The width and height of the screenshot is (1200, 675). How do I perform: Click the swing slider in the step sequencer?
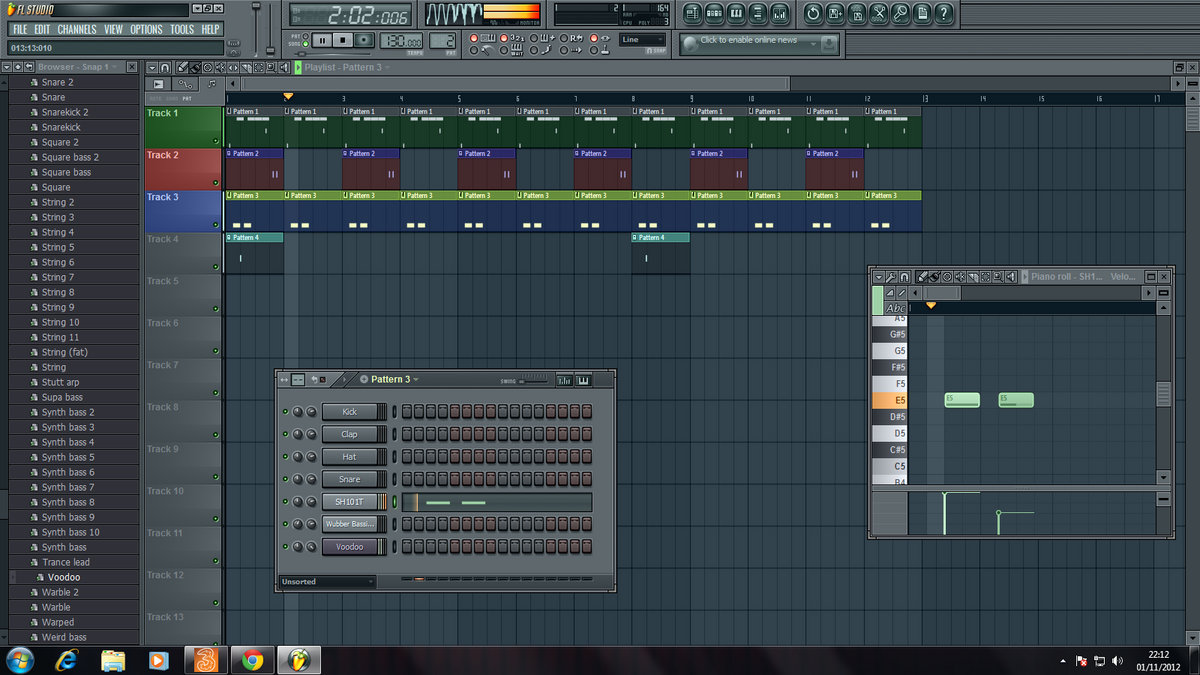(x=535, y=380)
